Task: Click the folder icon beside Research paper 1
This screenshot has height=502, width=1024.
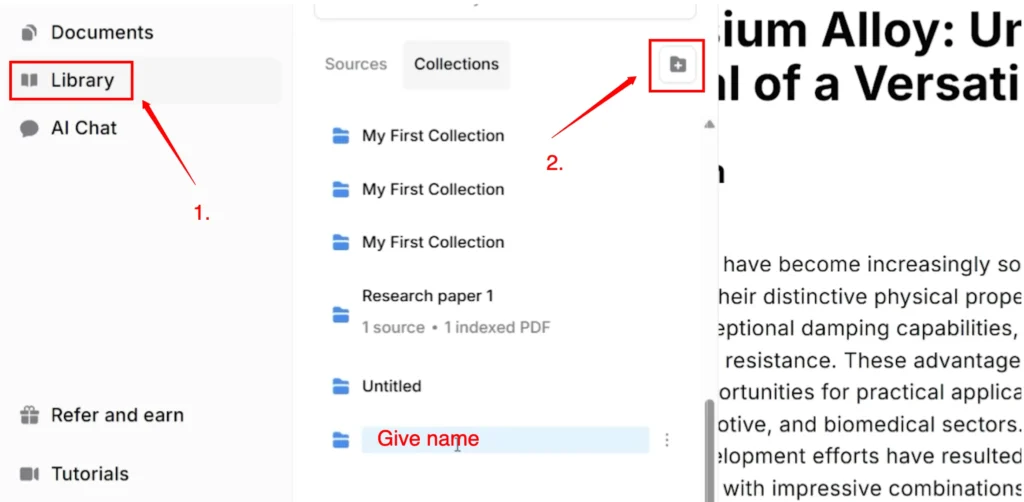Action: coord(341,315)
